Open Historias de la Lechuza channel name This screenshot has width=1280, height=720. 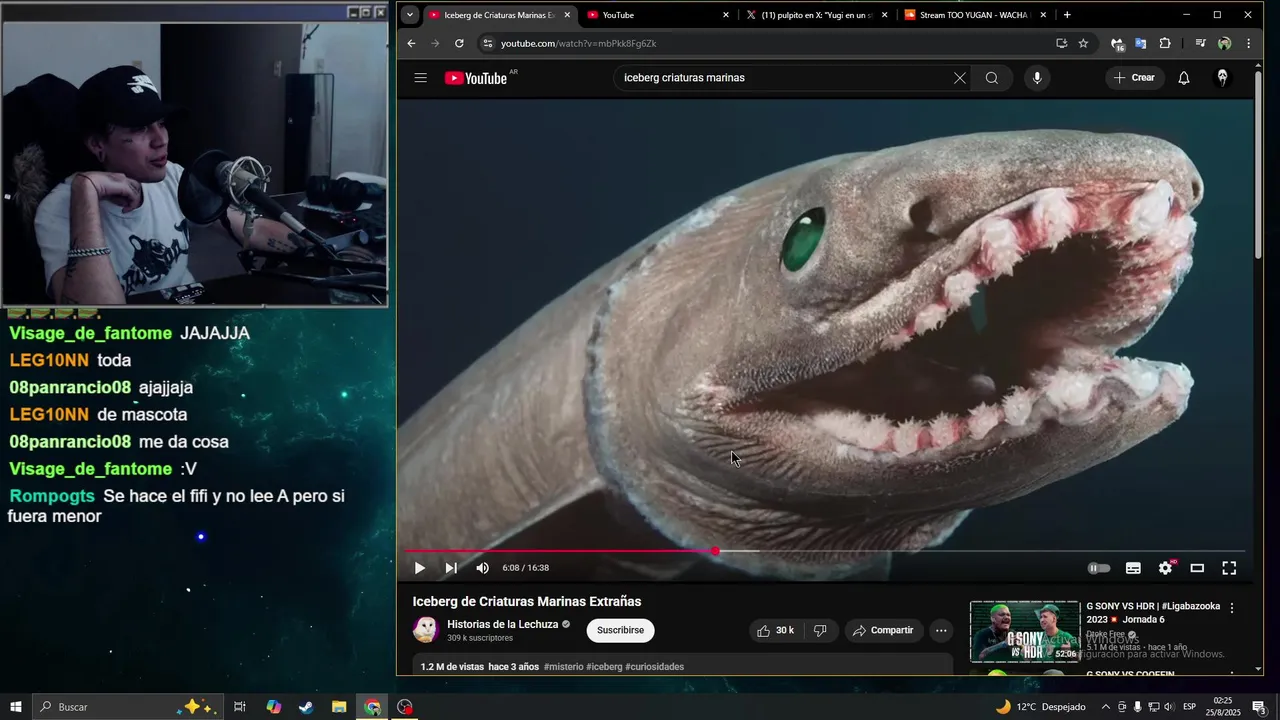502,624
